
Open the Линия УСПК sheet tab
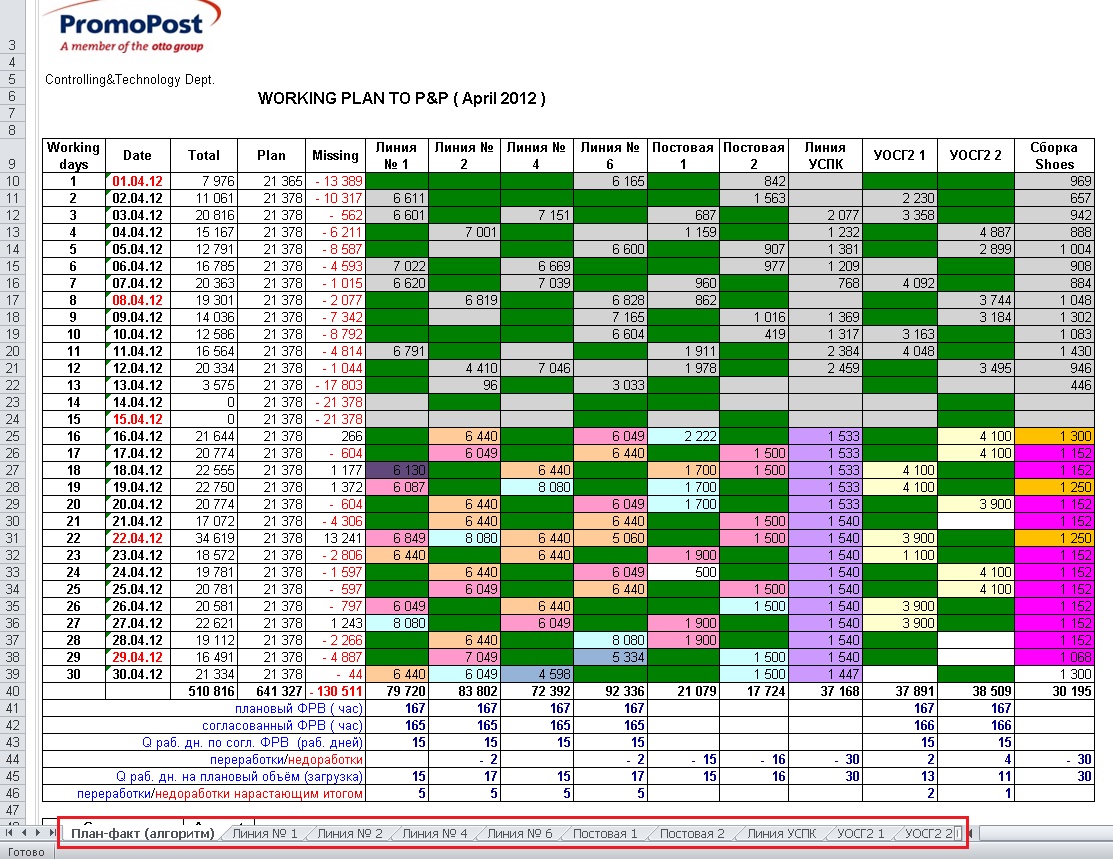click(x=782, y=833)
